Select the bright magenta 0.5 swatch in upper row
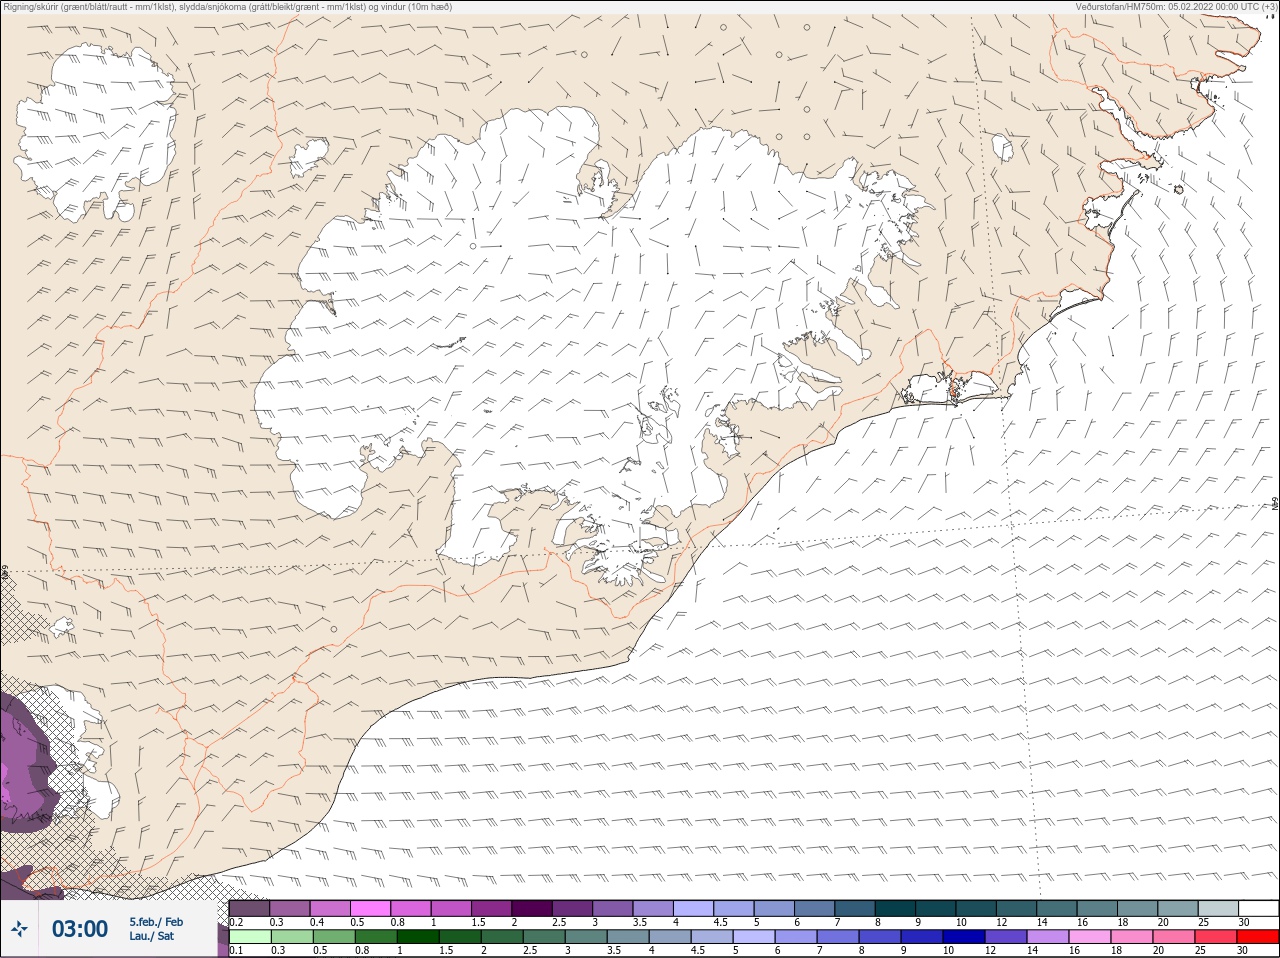 (x=370, y=908)
